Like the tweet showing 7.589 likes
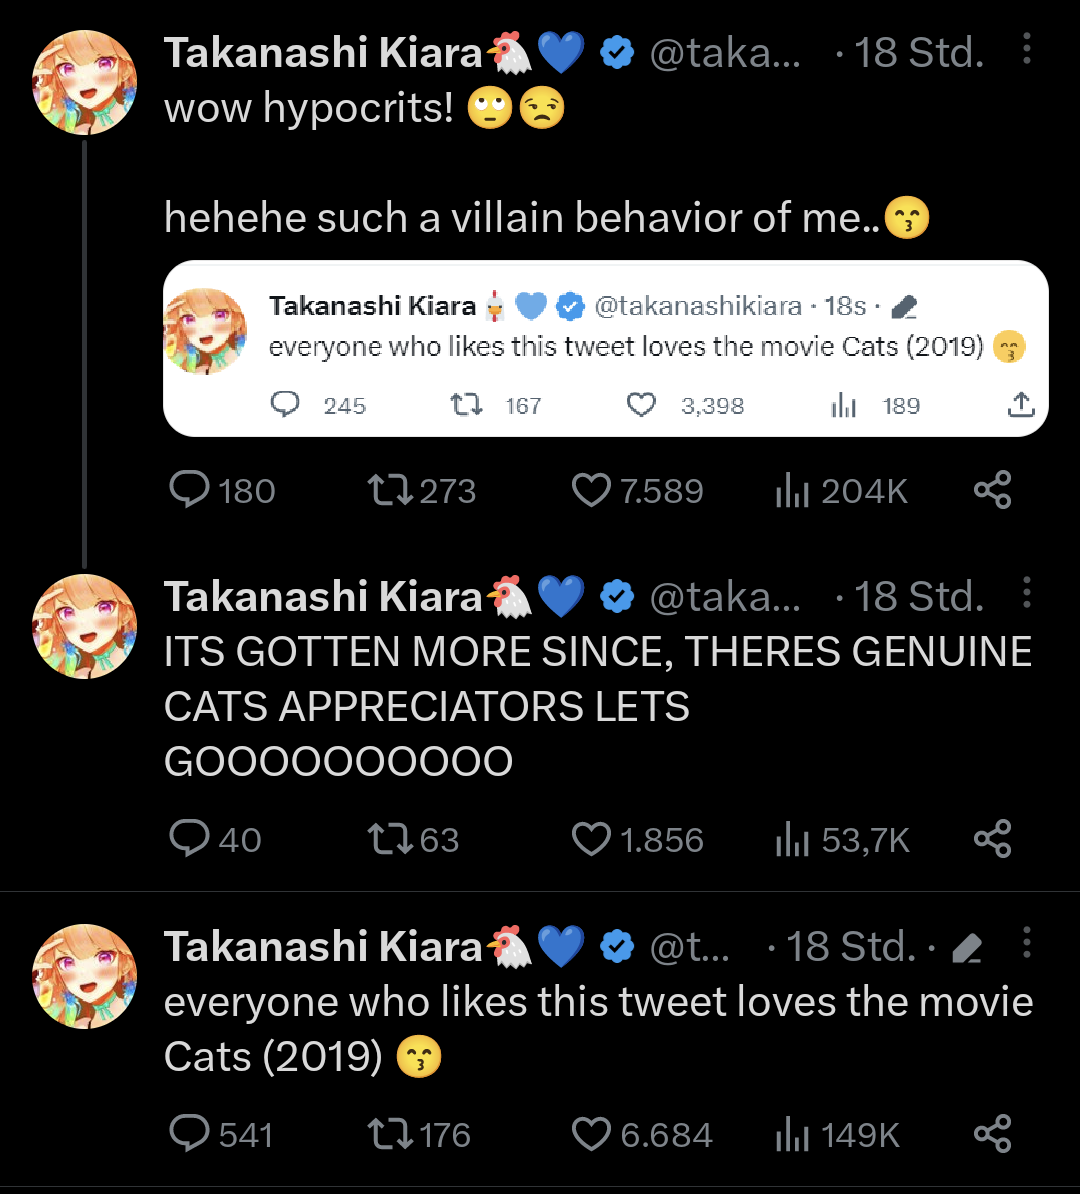 pos(637,490)
